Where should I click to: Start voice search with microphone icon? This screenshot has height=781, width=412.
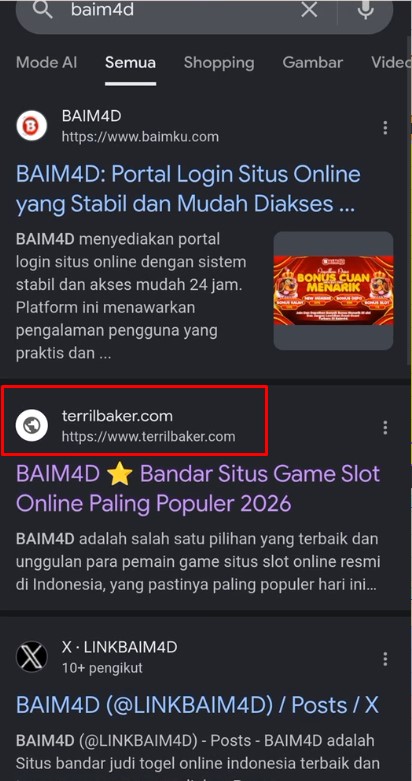365,9
